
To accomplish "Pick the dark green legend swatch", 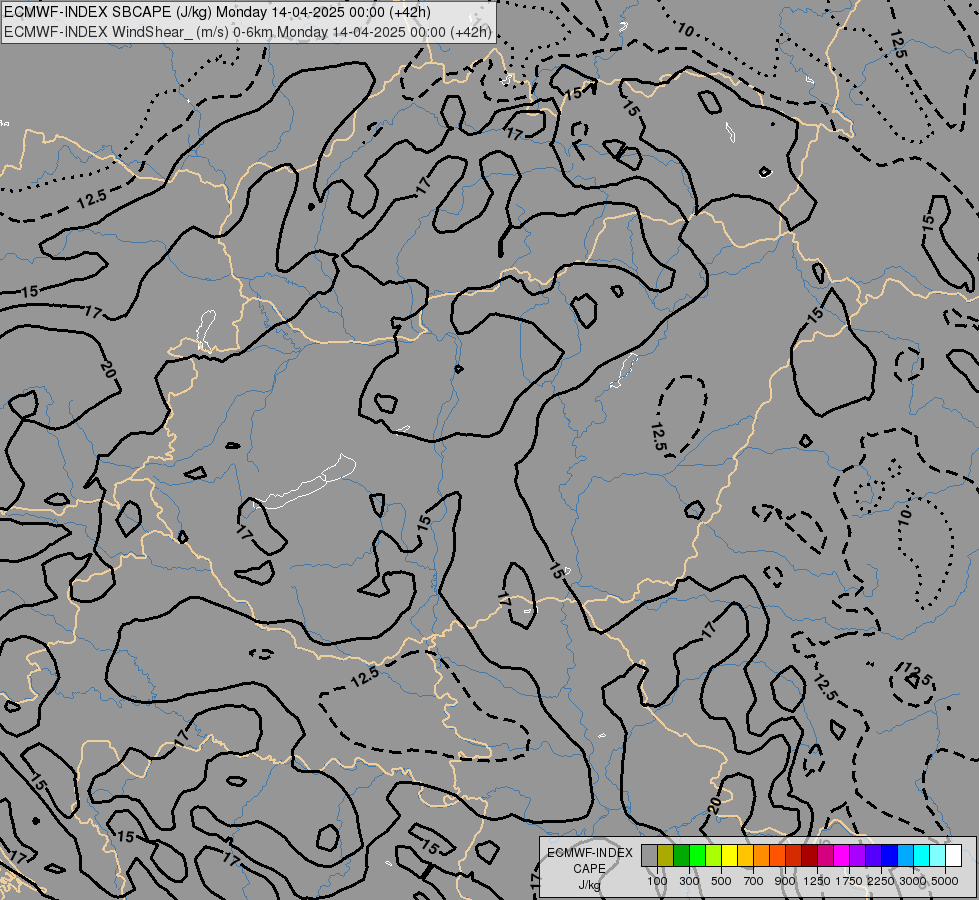I will [x=682, y=856].
